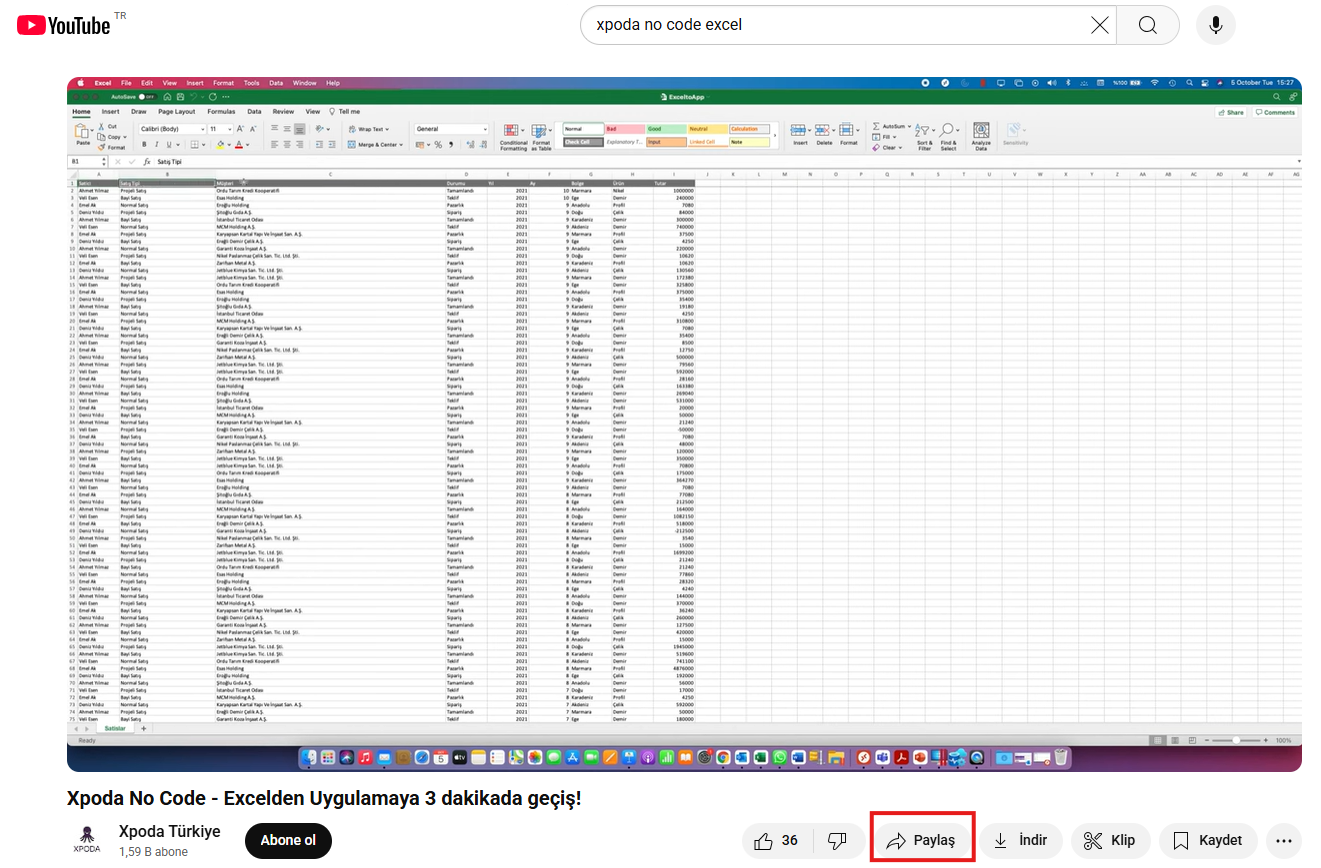Select the Satışlar sheet tab
1321x868 pixels.
tap(115, 728)
